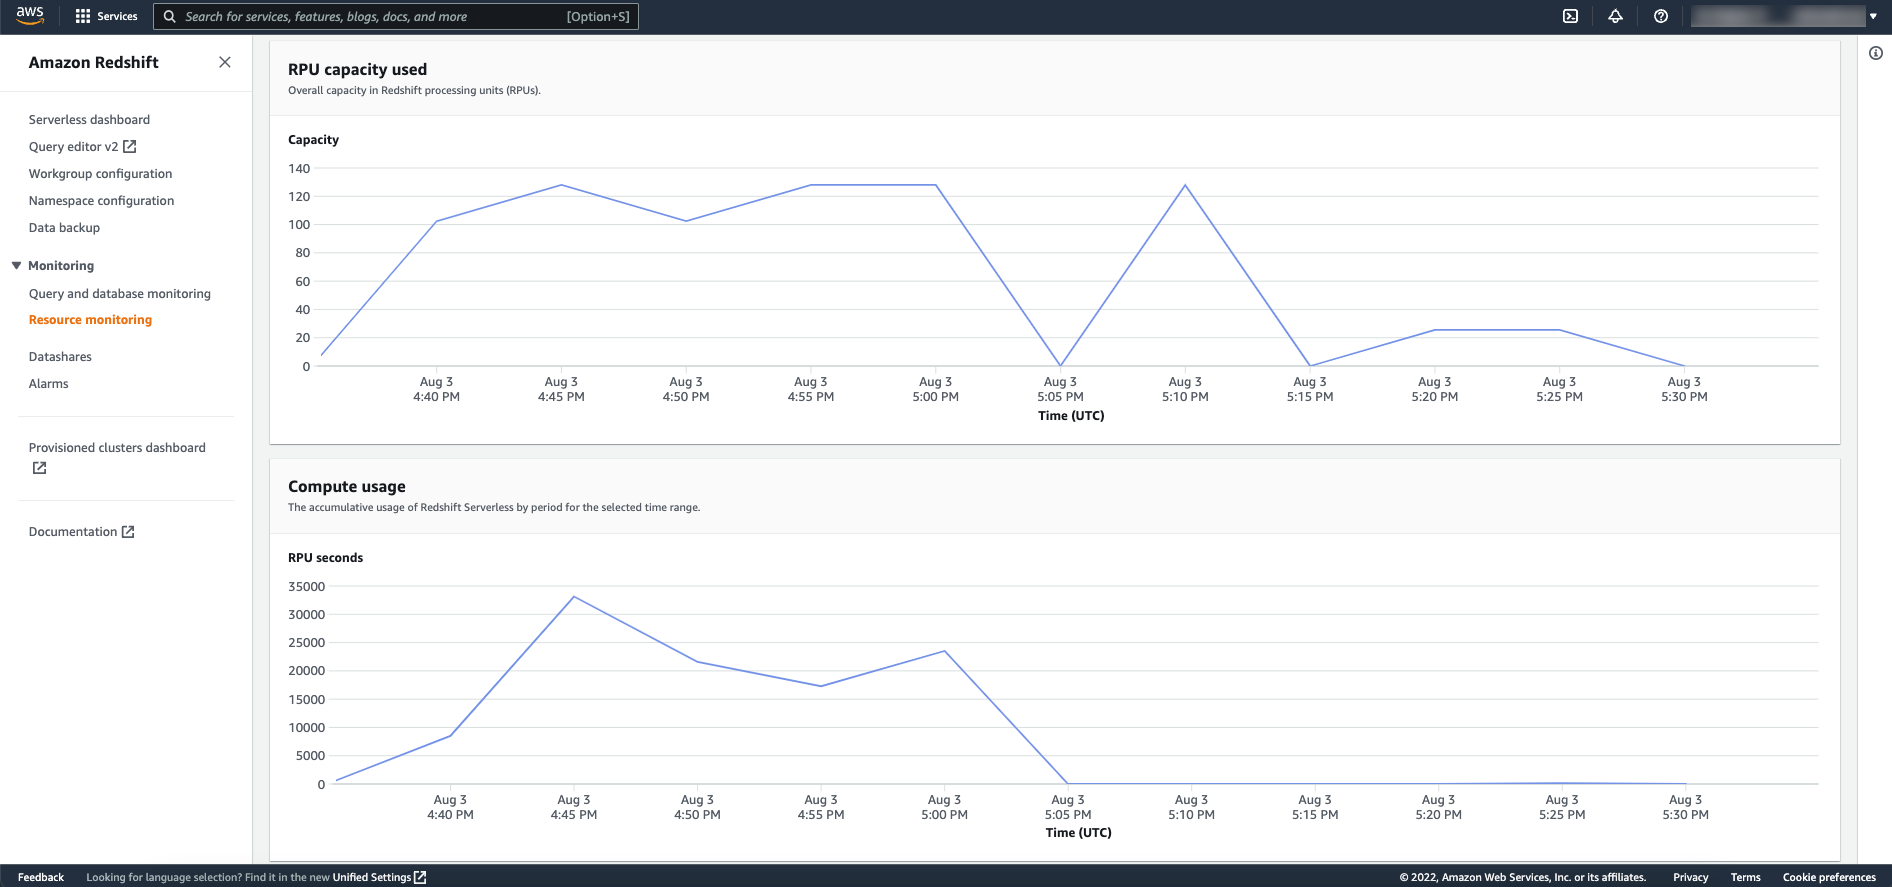Open the notifications bell
Screen dimensions: 1892x887
click(x=1615, y=16)
